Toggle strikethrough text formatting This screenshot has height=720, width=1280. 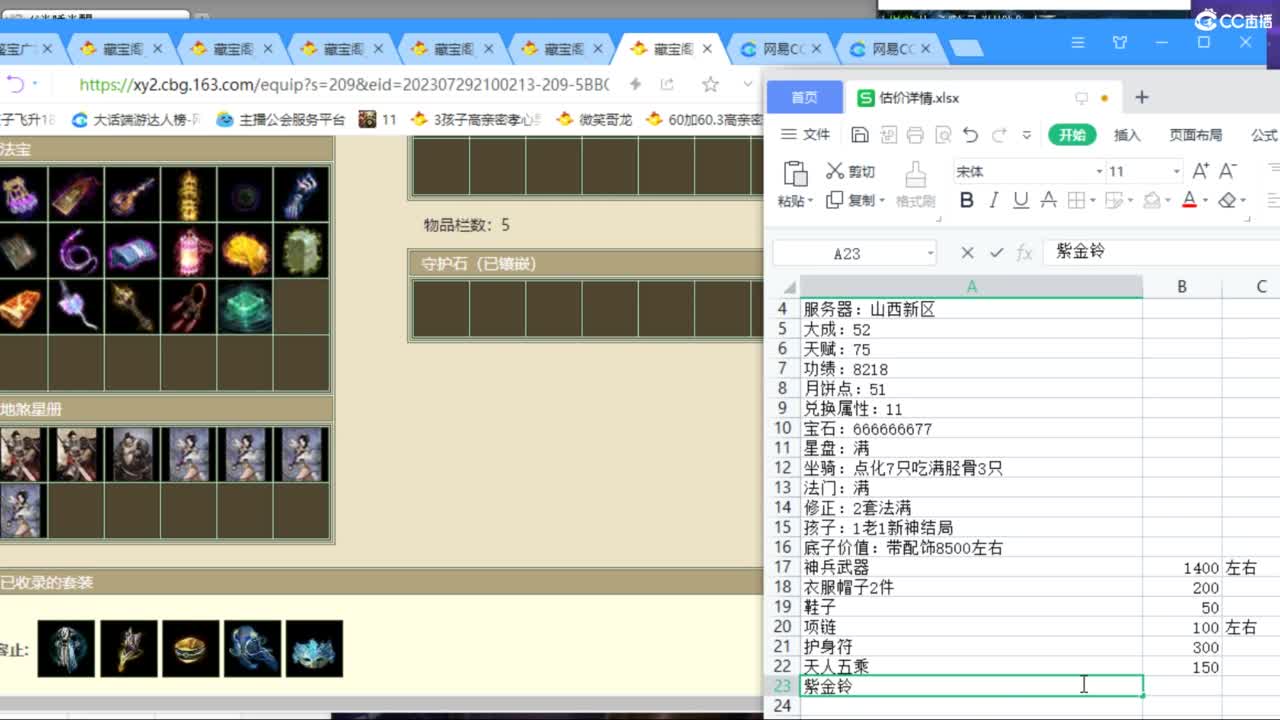click(x=1048, y=200)
